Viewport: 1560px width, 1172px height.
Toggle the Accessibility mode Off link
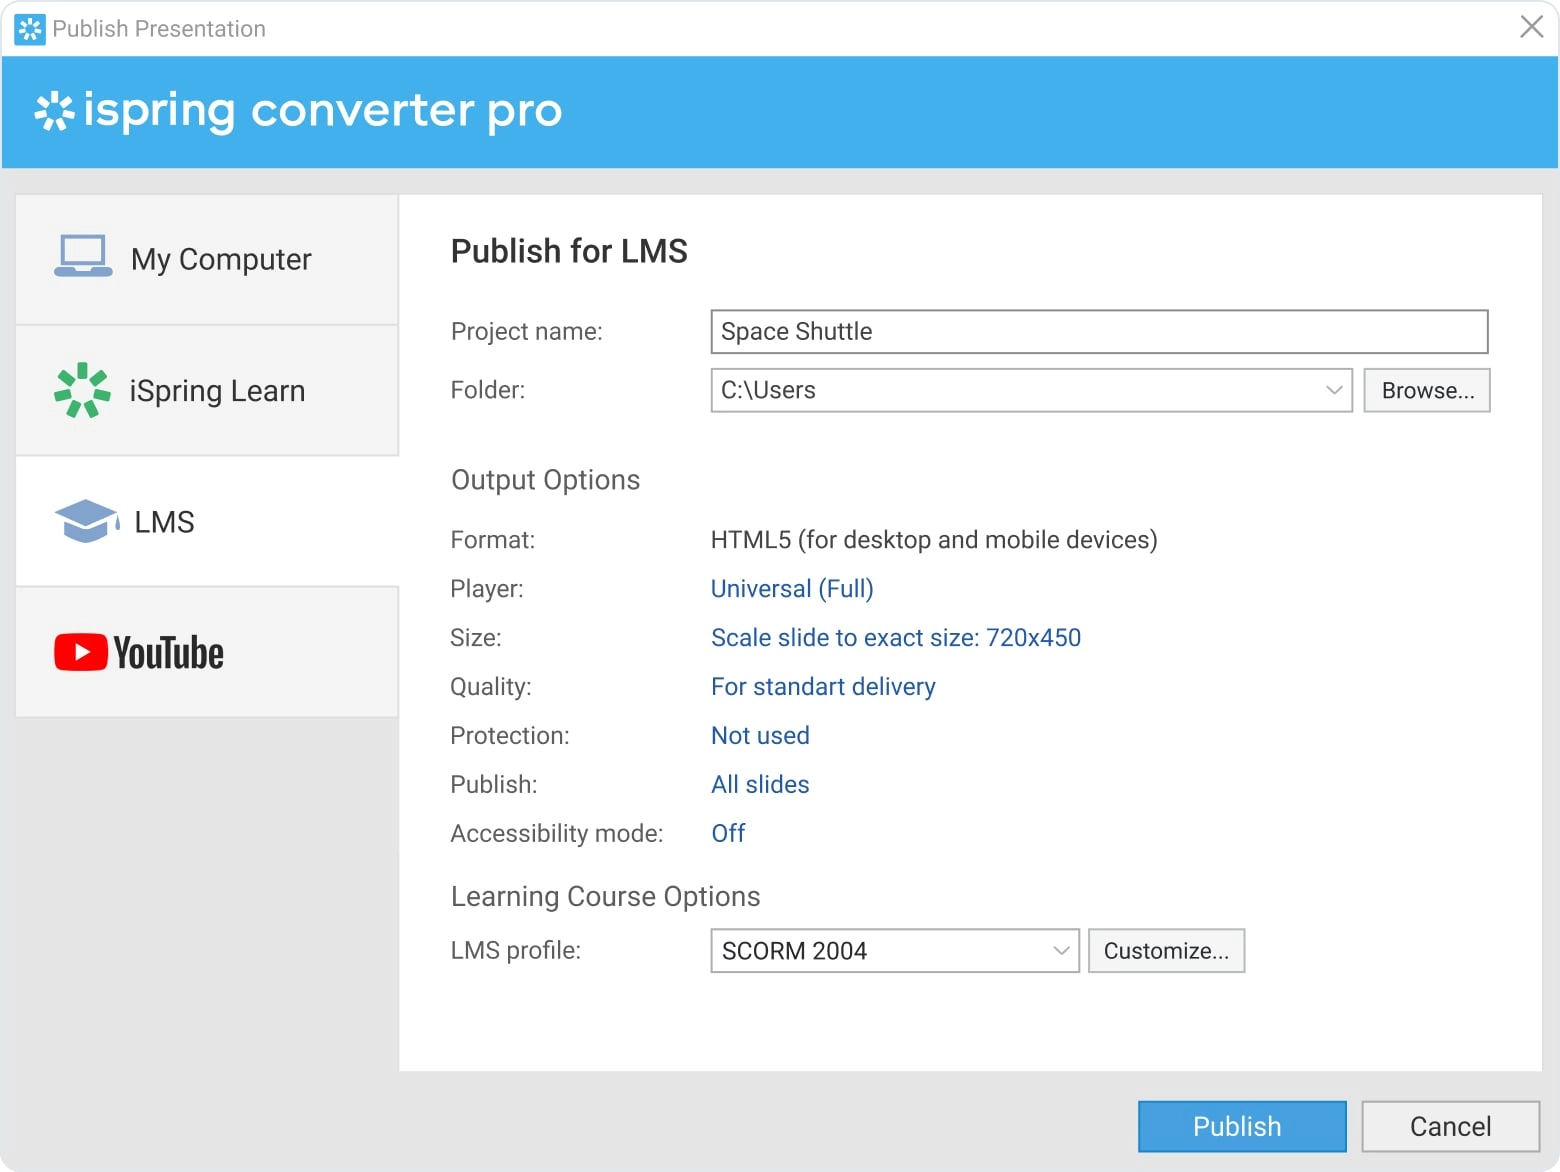click(x=728, y=833)
